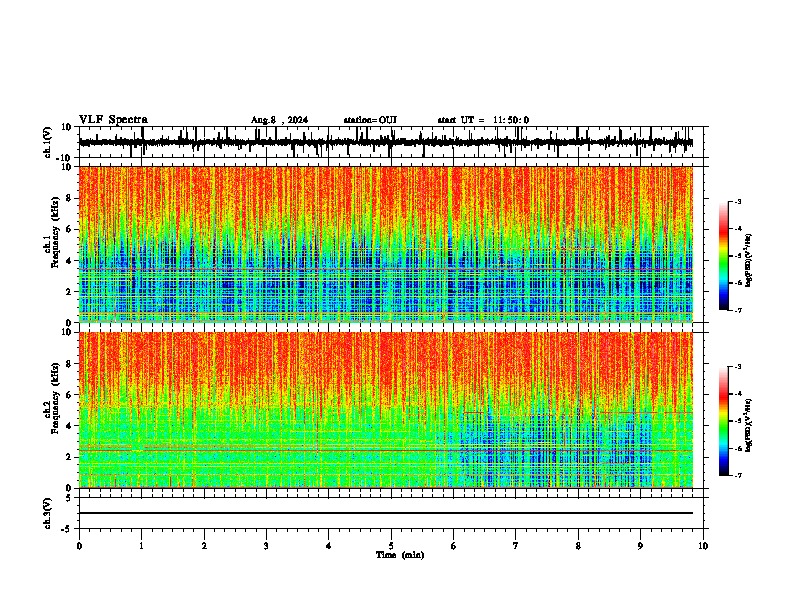
Task: Click the ch.1 frequency axis "8" tick label
Action: point(69,198)
